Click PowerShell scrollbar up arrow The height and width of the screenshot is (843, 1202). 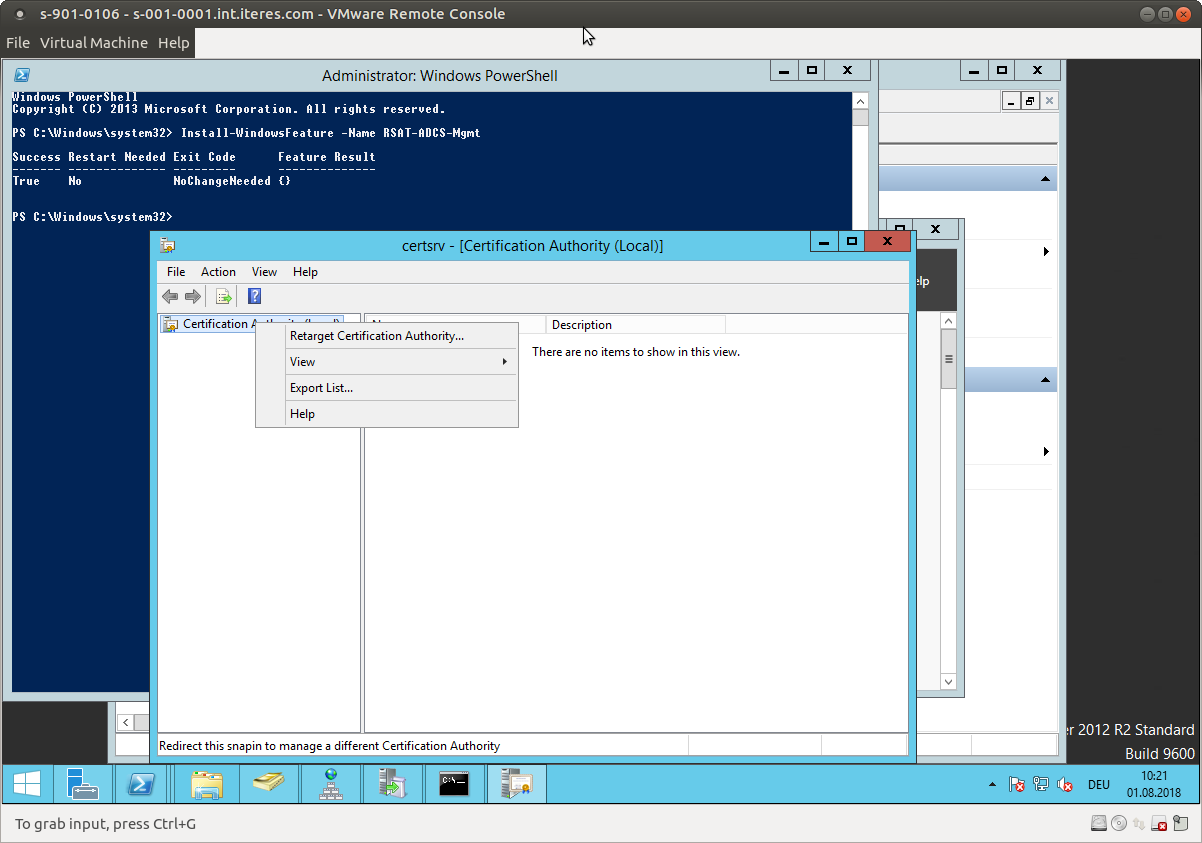tap(860, 101)
